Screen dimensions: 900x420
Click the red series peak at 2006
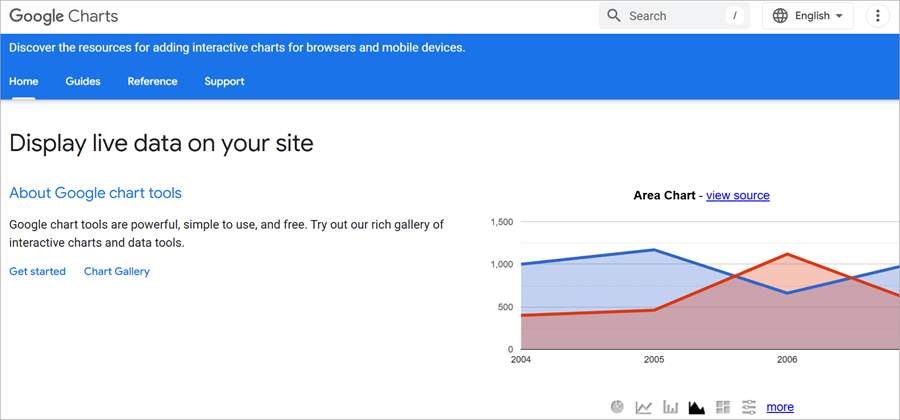point(787,254)
